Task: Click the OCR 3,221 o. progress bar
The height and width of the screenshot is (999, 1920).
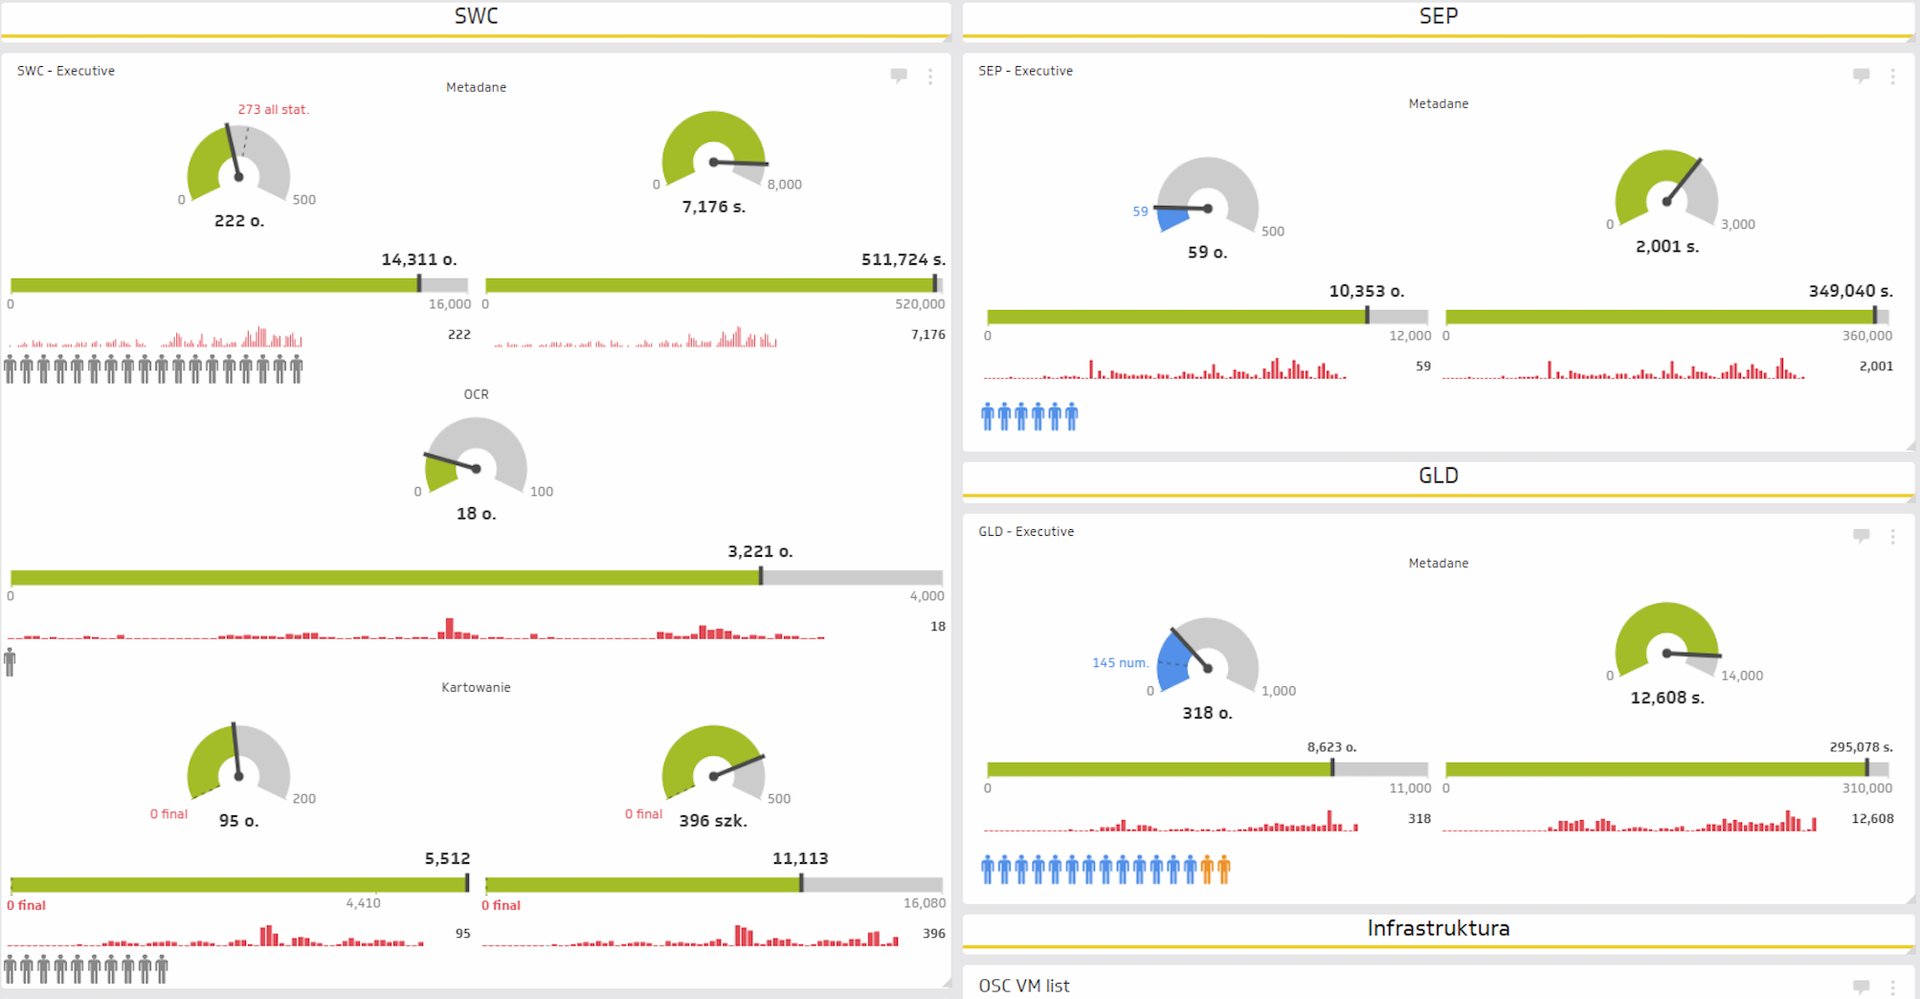Action: point(476,577)
